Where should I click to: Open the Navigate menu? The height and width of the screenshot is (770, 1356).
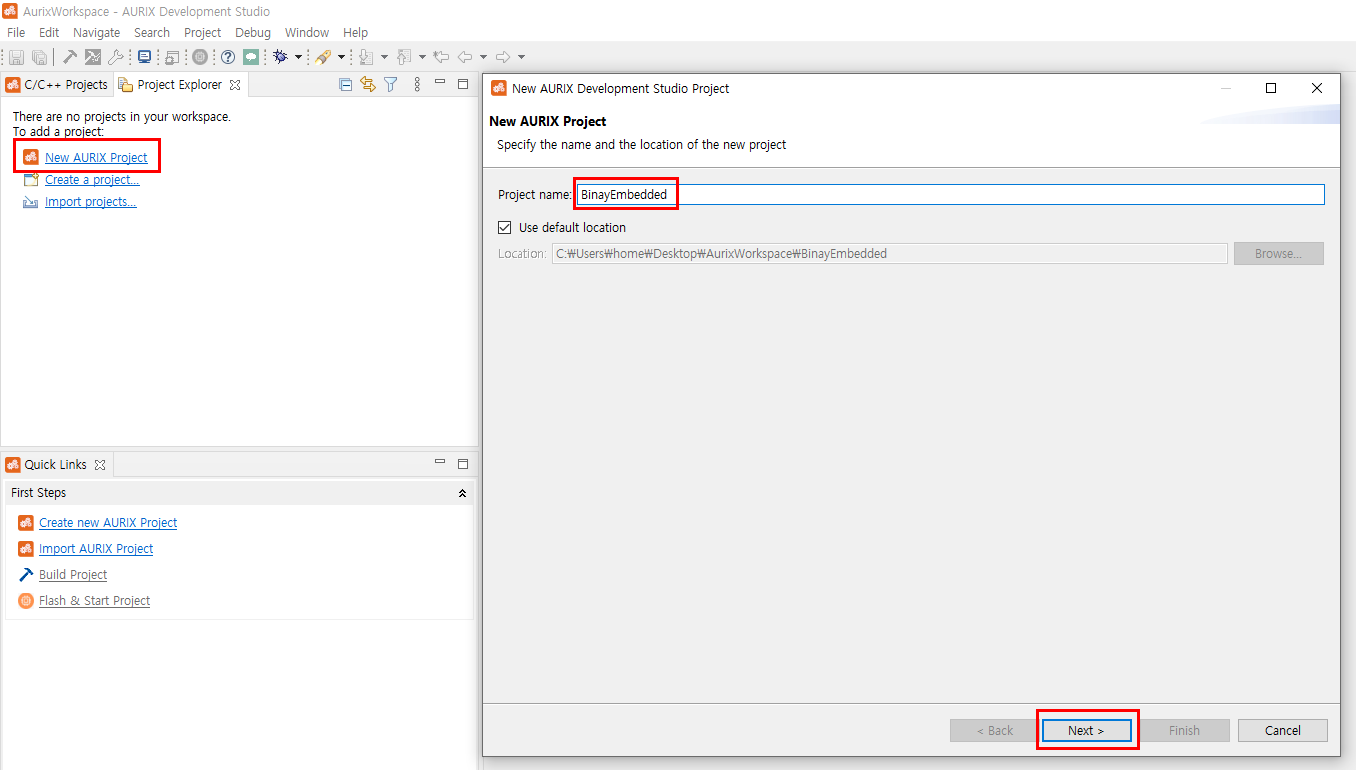(97, 32)
